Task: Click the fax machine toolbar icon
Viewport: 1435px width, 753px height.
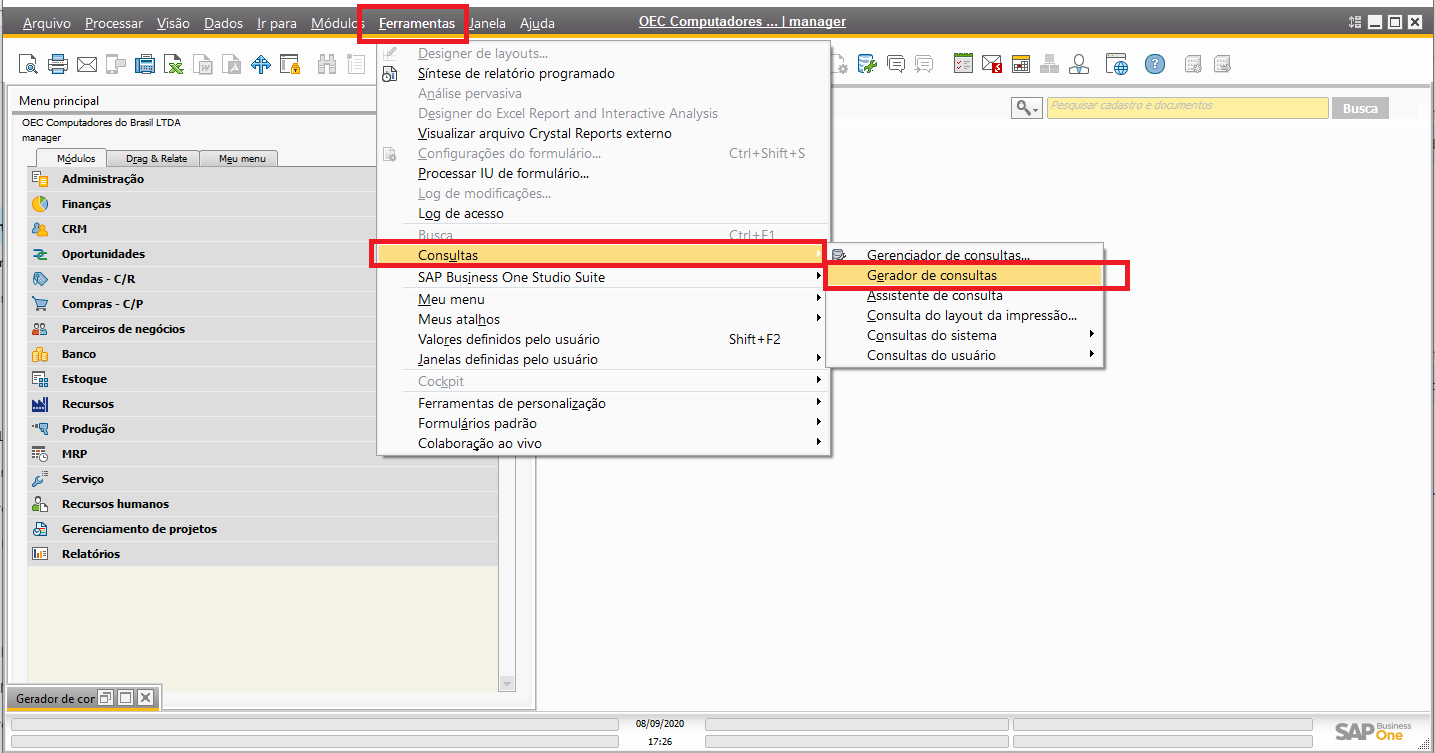Action: [x=145, y=65]
